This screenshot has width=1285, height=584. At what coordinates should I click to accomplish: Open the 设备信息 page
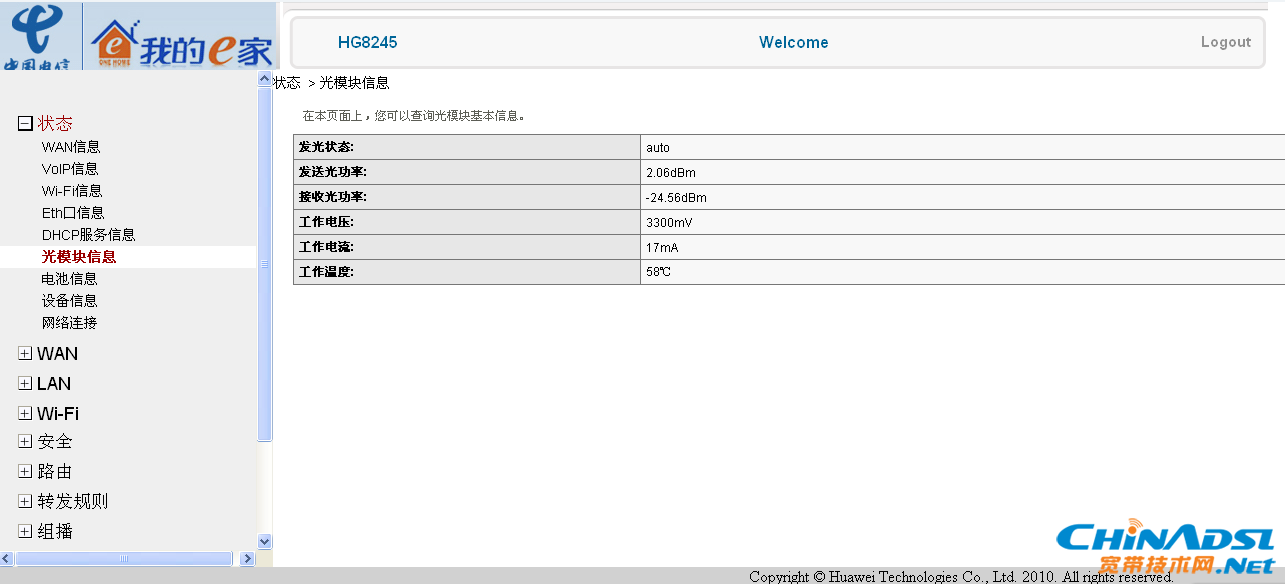70,301
